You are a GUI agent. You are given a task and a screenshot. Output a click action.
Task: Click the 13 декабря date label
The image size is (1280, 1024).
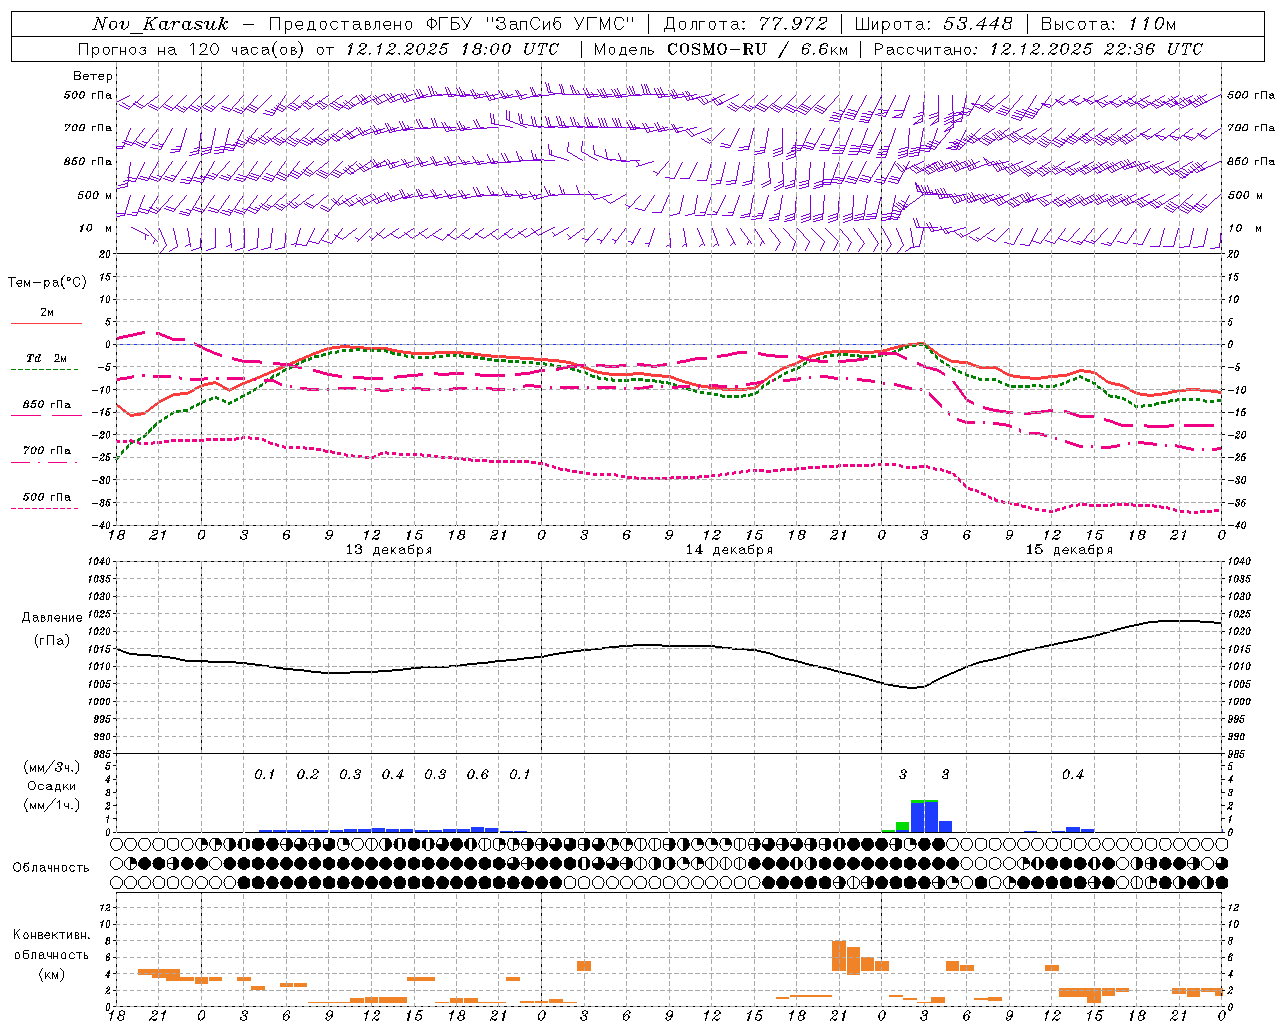(389, 550)
